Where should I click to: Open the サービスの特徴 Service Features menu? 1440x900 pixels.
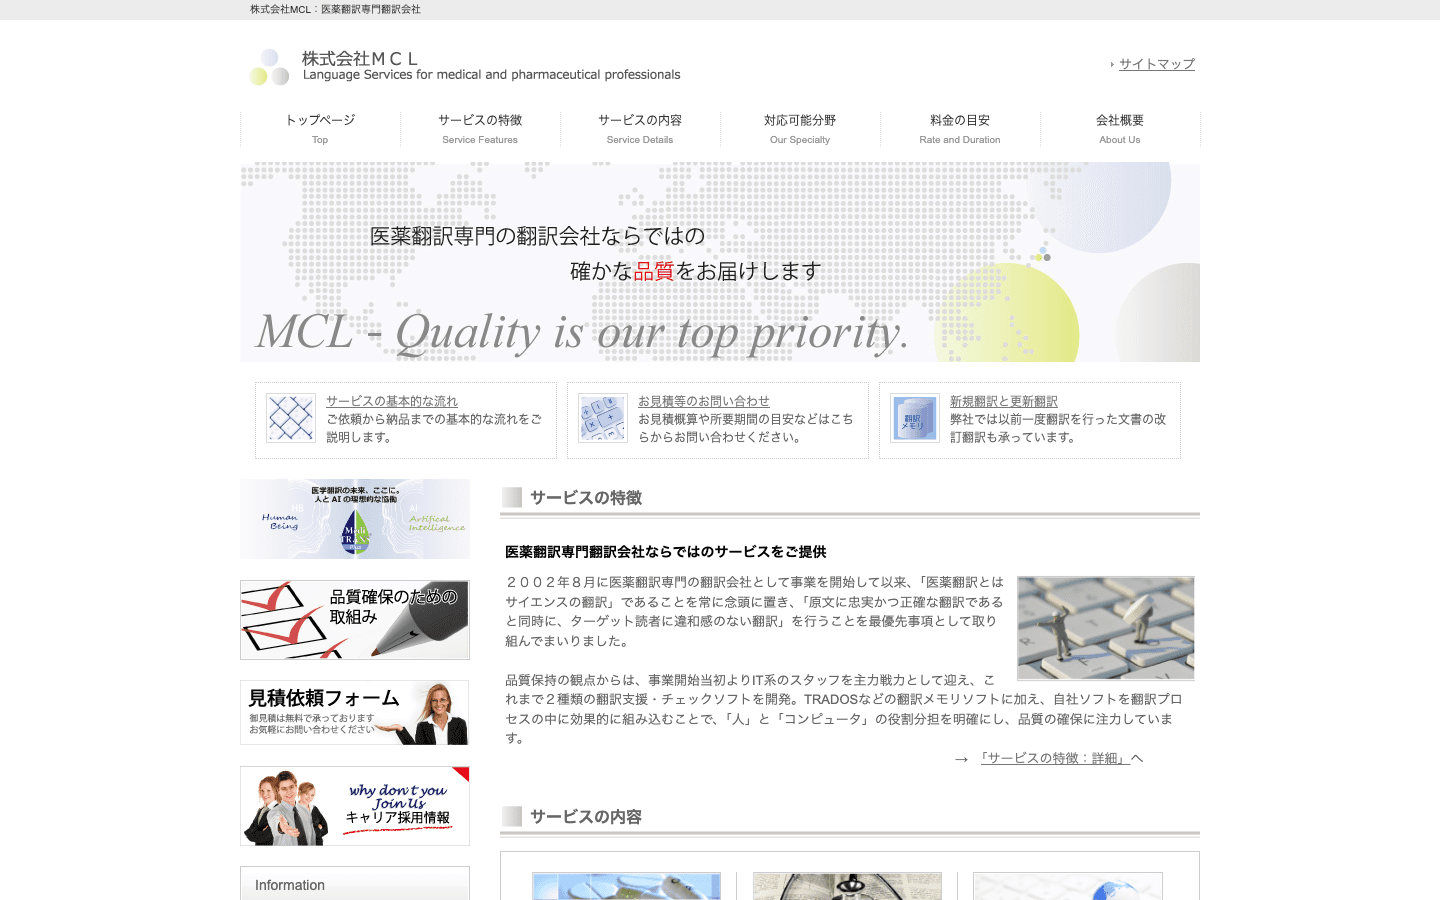point(480,129)
